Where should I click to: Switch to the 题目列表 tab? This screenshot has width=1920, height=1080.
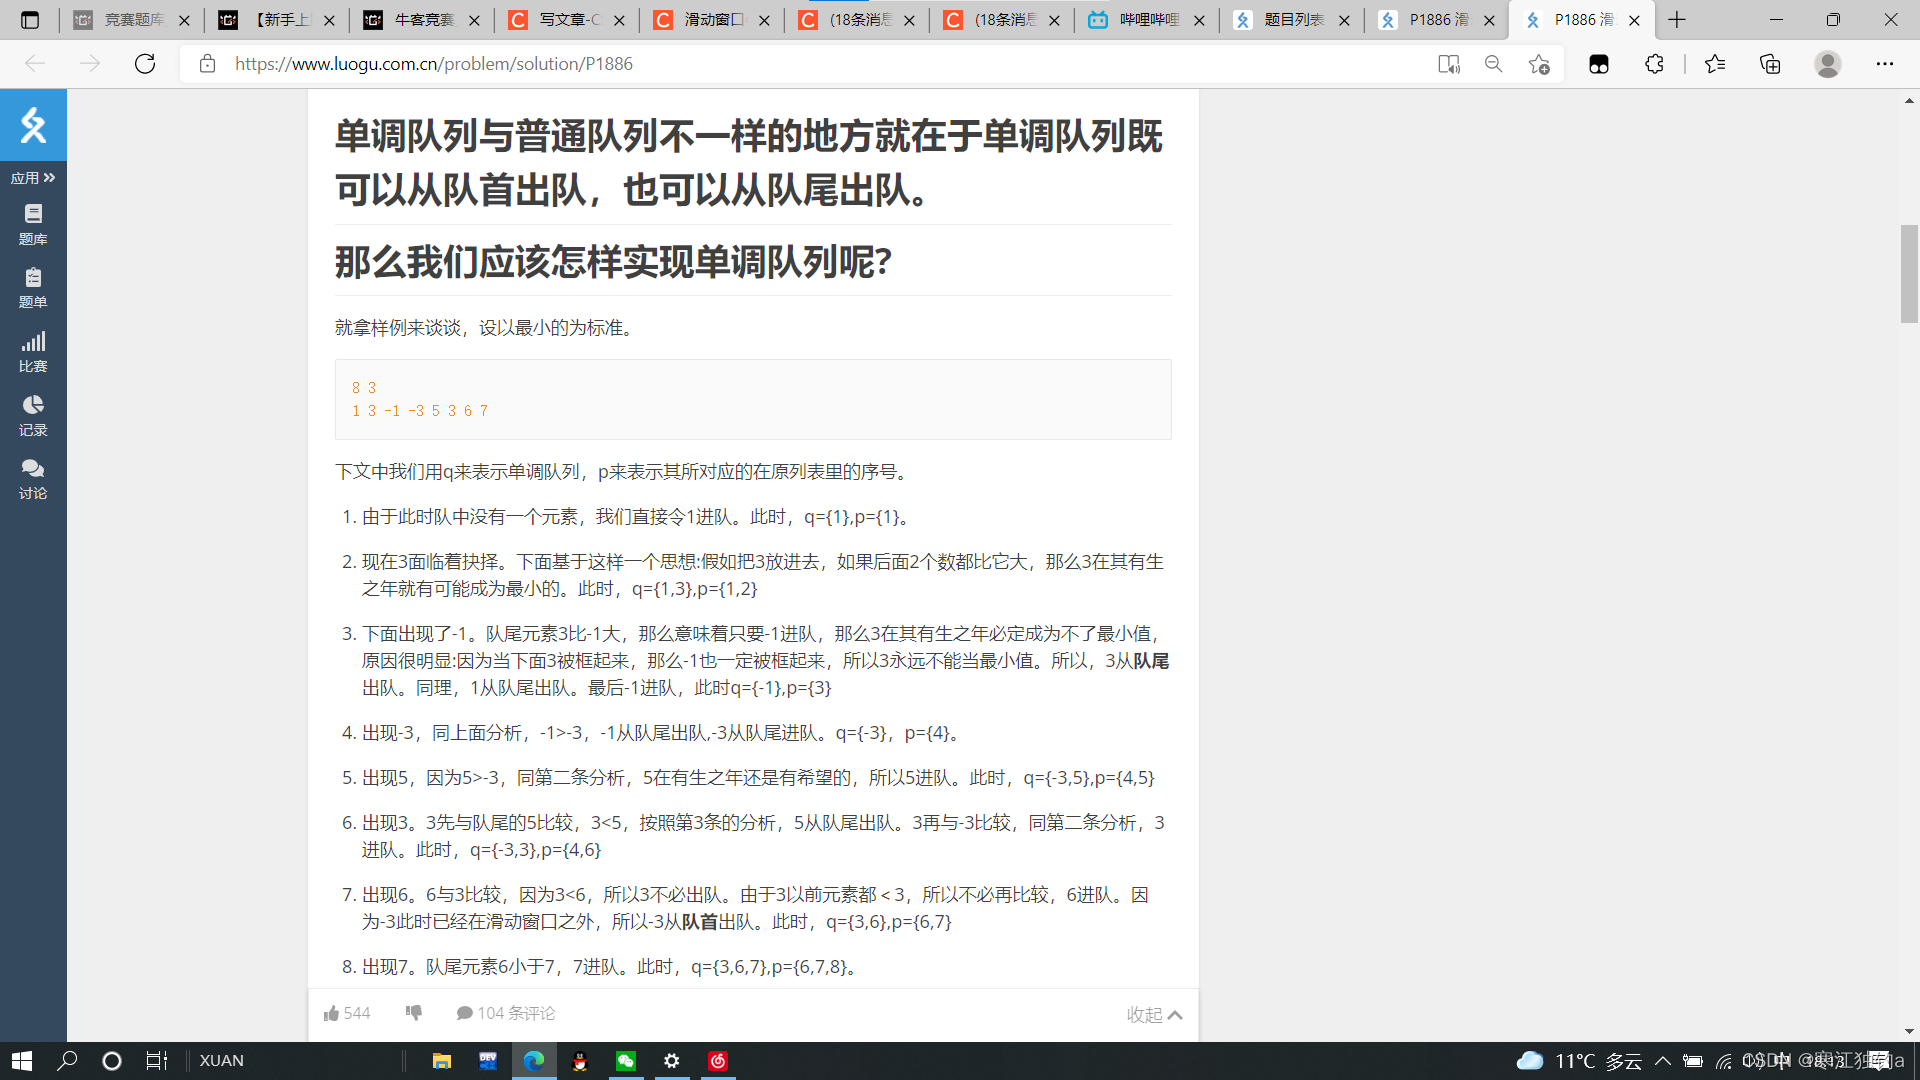pos(1292,20)
